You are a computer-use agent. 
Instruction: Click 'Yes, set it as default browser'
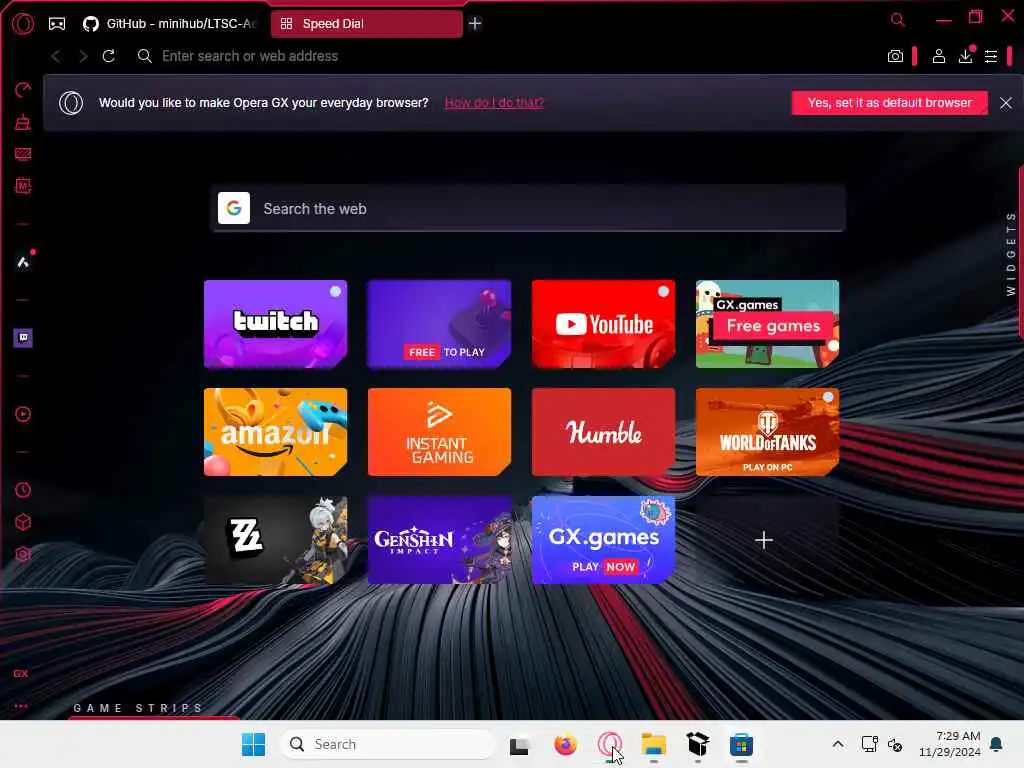coord(889,103)
